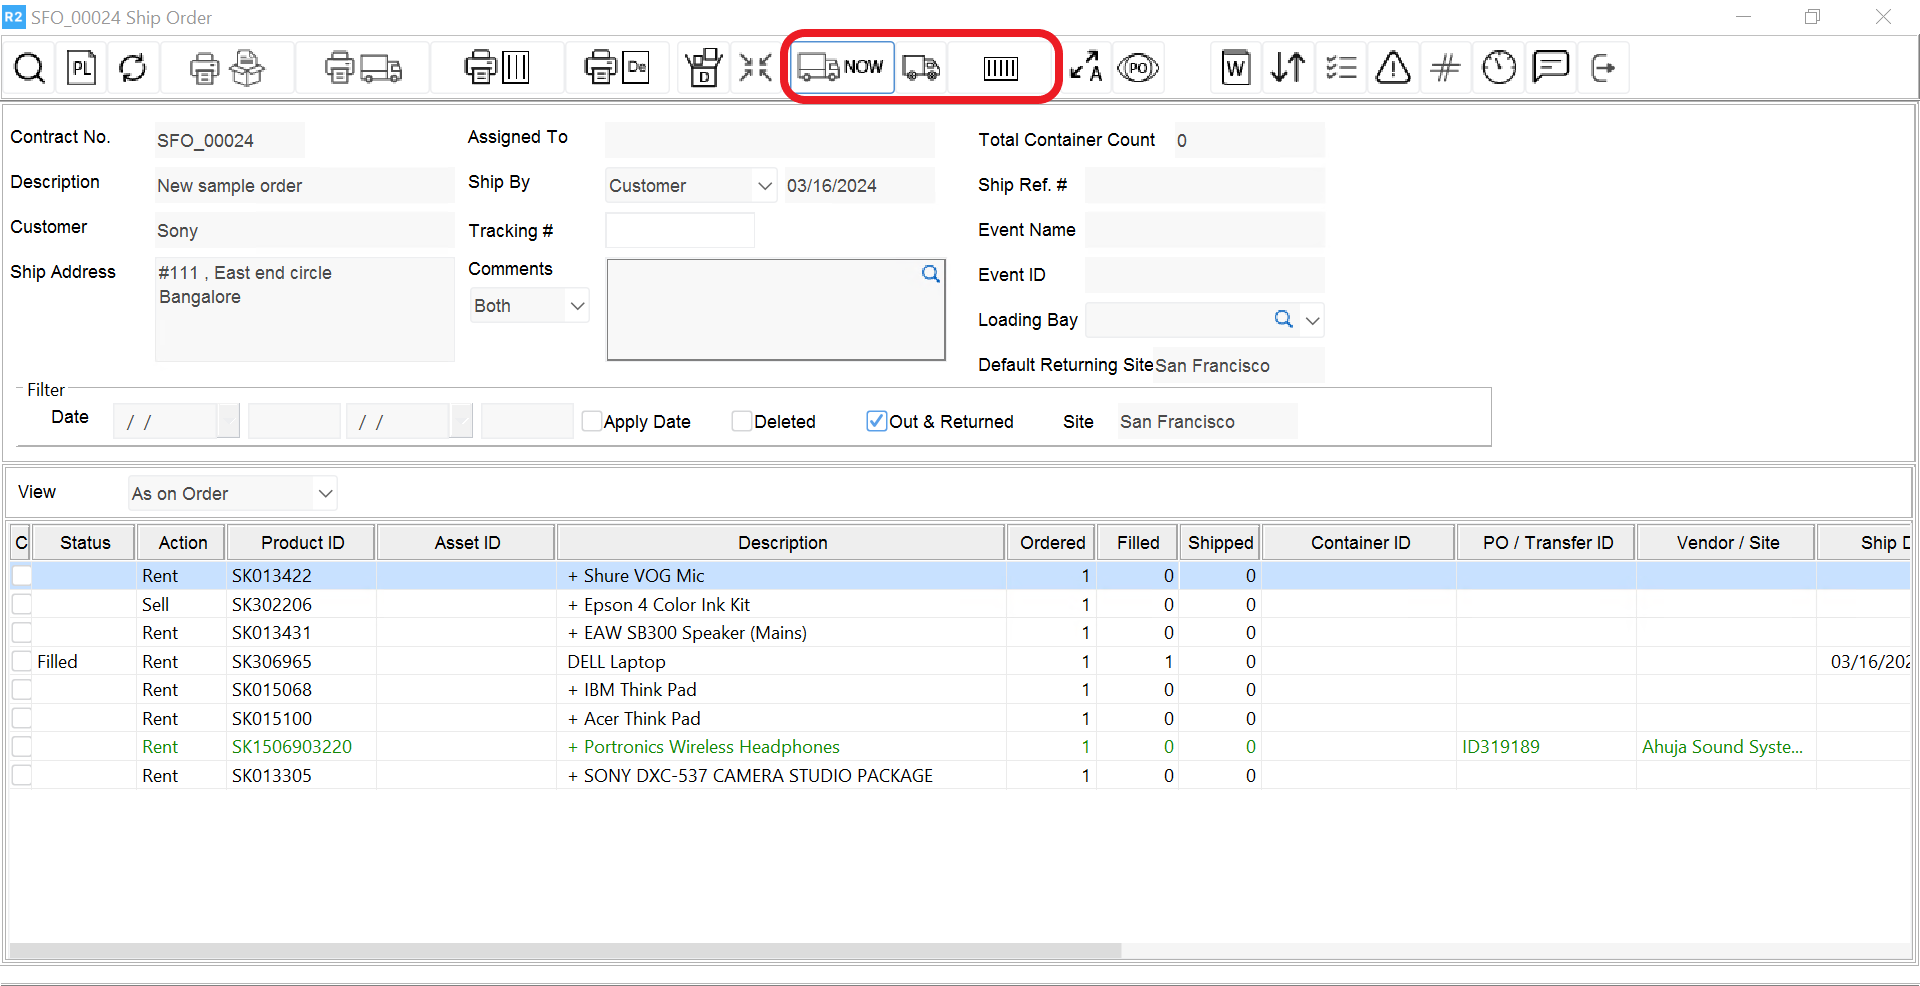
Task: Select the DELL Laptop row
Action: pyautogui.click(x=616, y=662)
